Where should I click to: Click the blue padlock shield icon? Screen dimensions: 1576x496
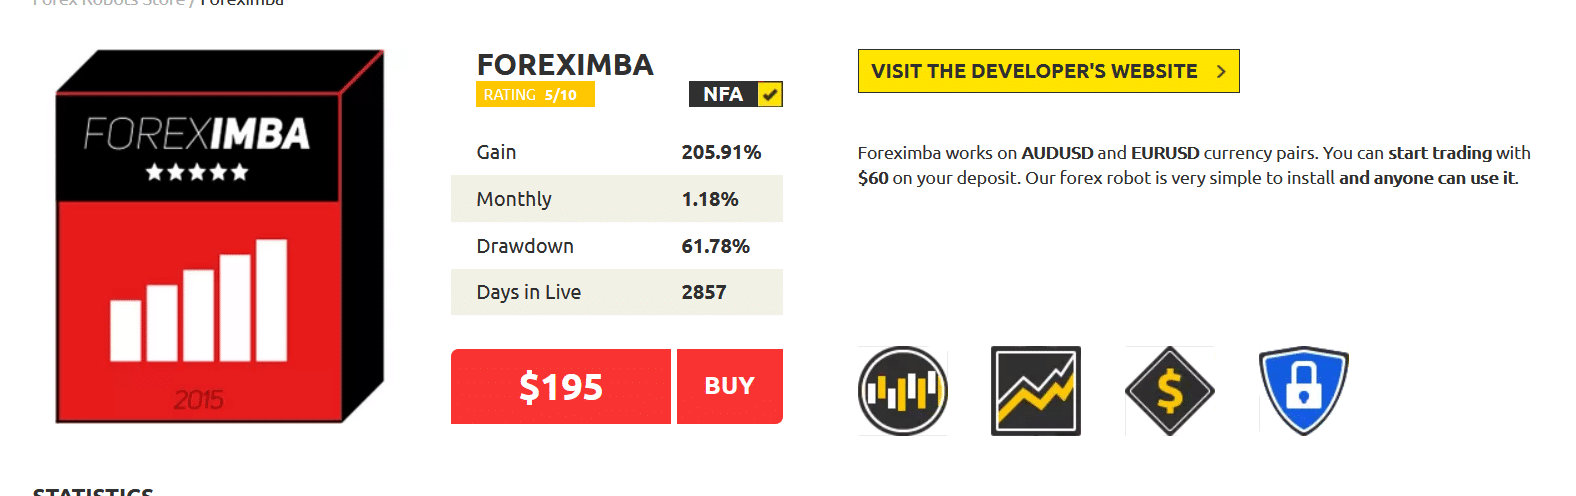tap(1304, 391)
